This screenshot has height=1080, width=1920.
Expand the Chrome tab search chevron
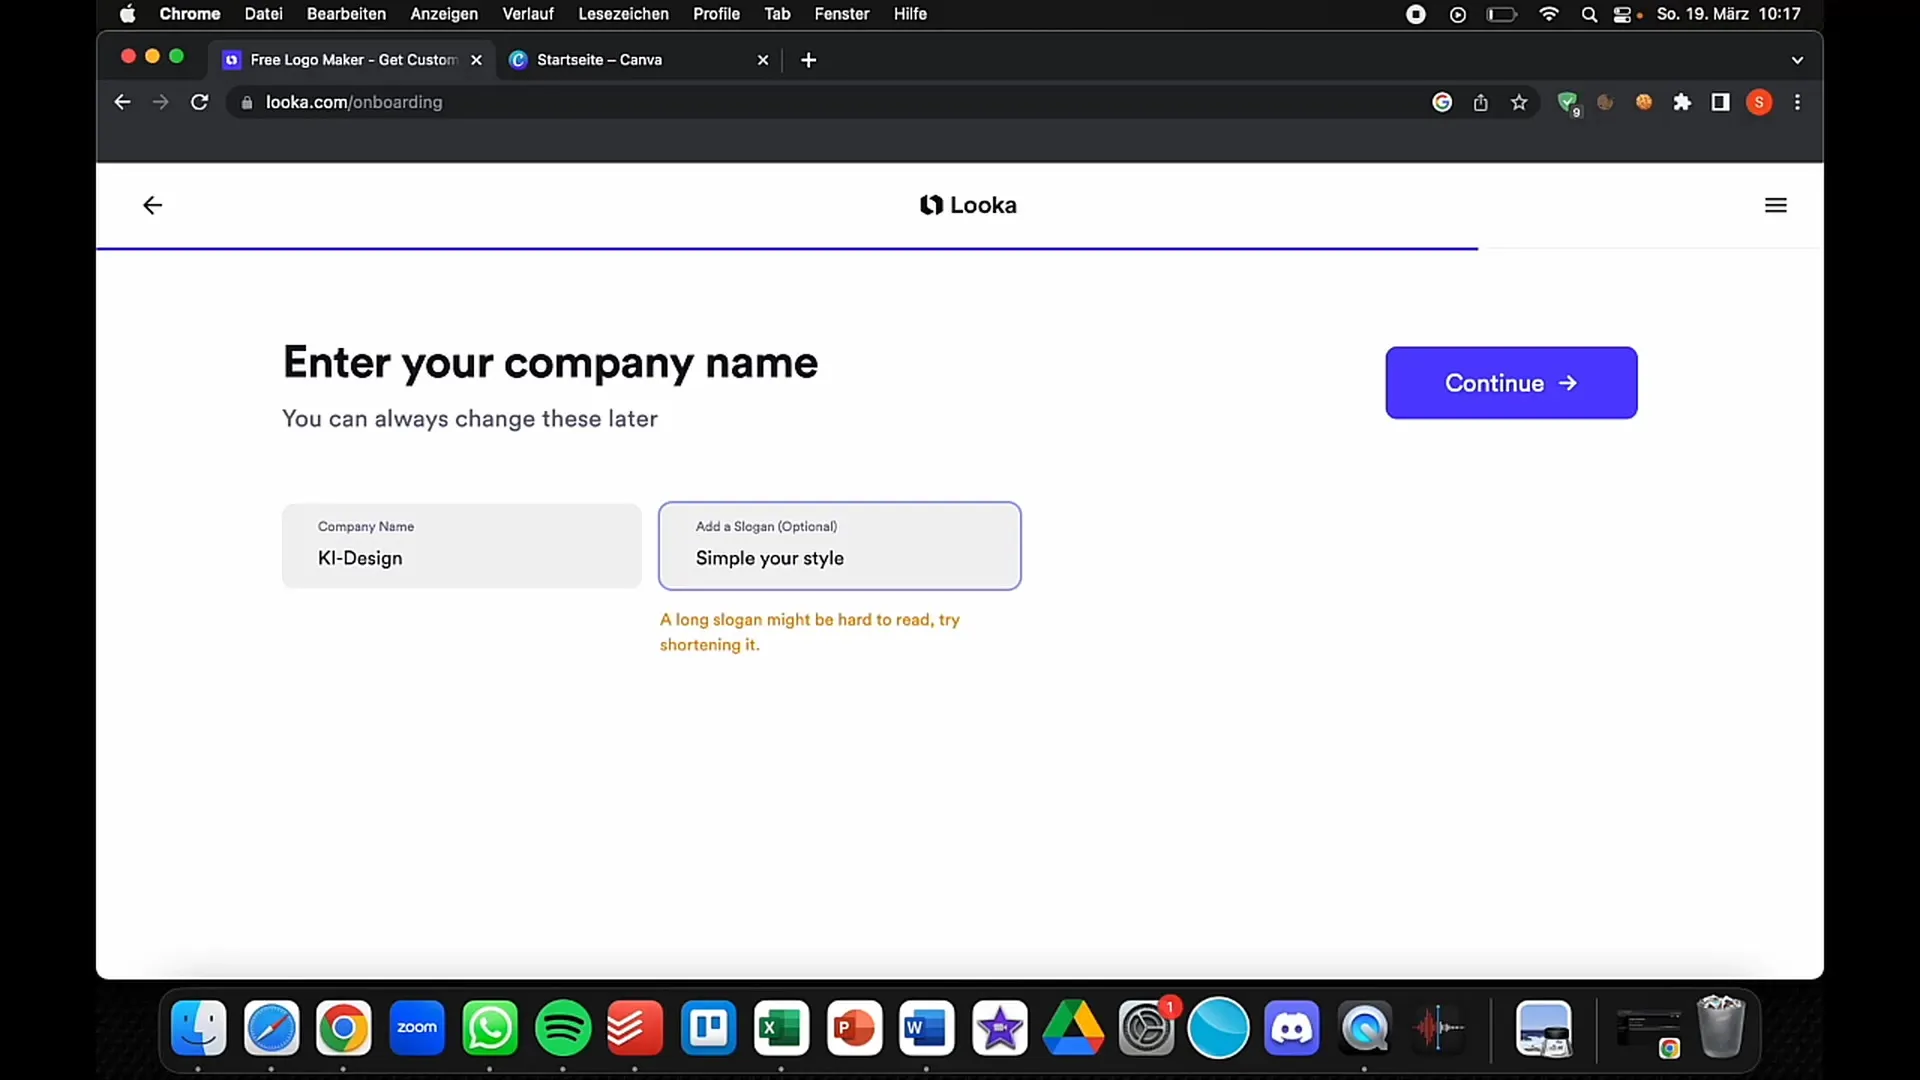tap(1797, 60)
